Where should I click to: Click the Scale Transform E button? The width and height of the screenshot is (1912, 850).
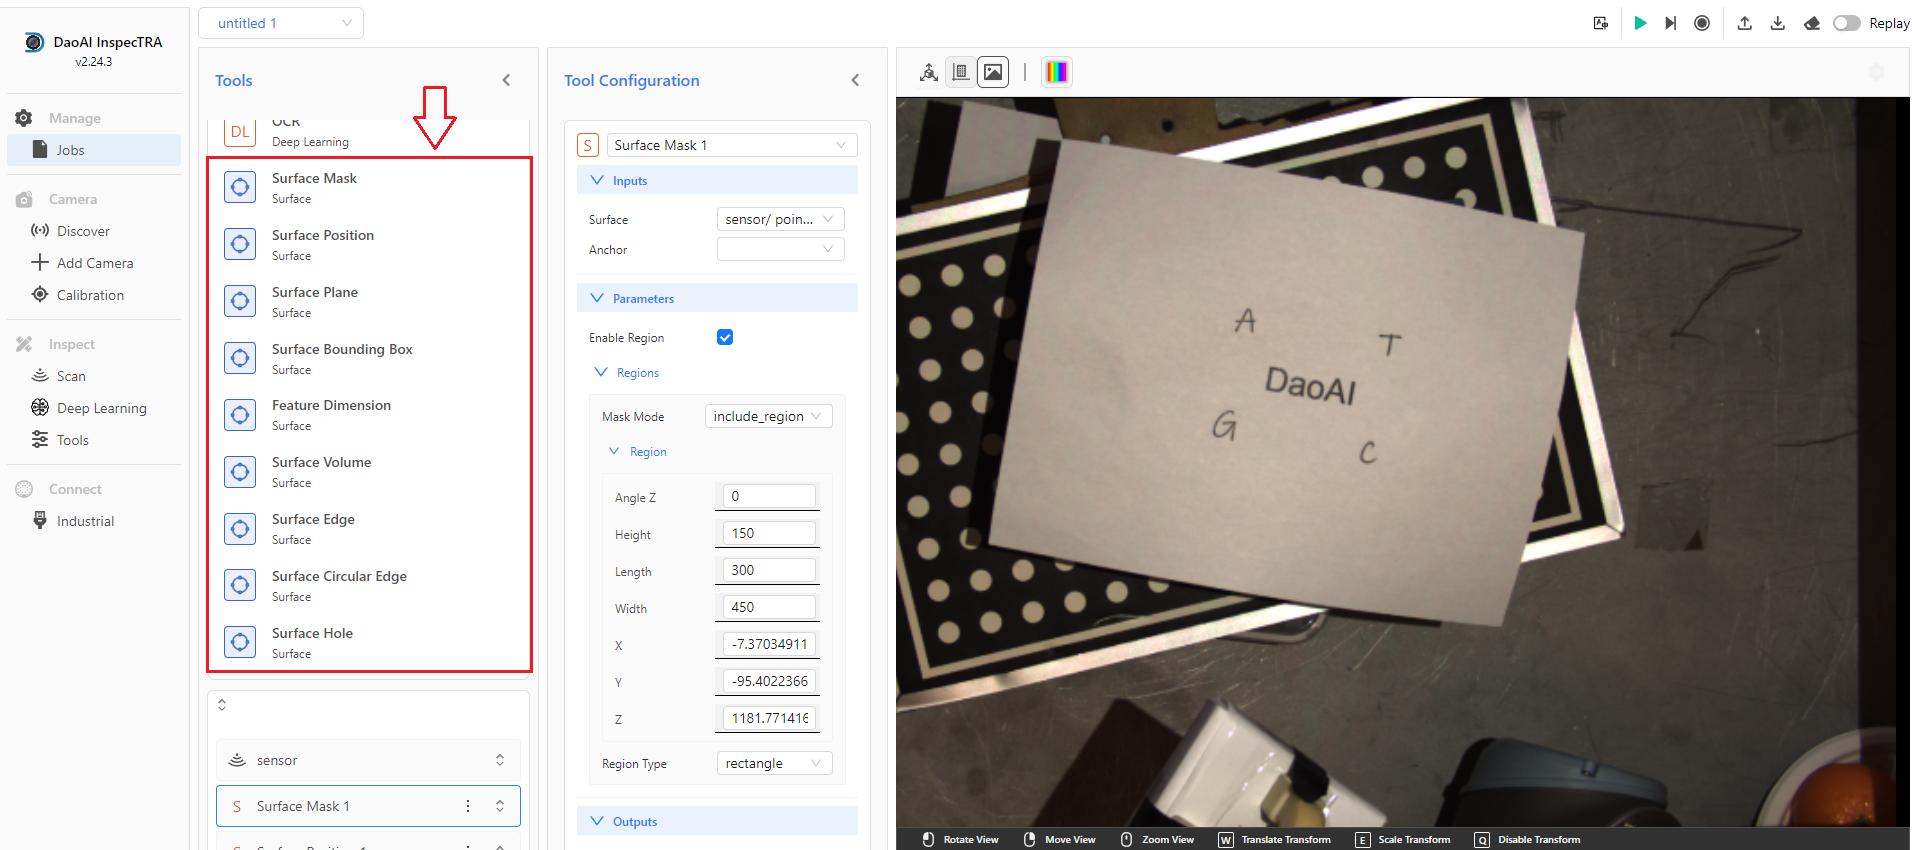[x=1402, y=840]
